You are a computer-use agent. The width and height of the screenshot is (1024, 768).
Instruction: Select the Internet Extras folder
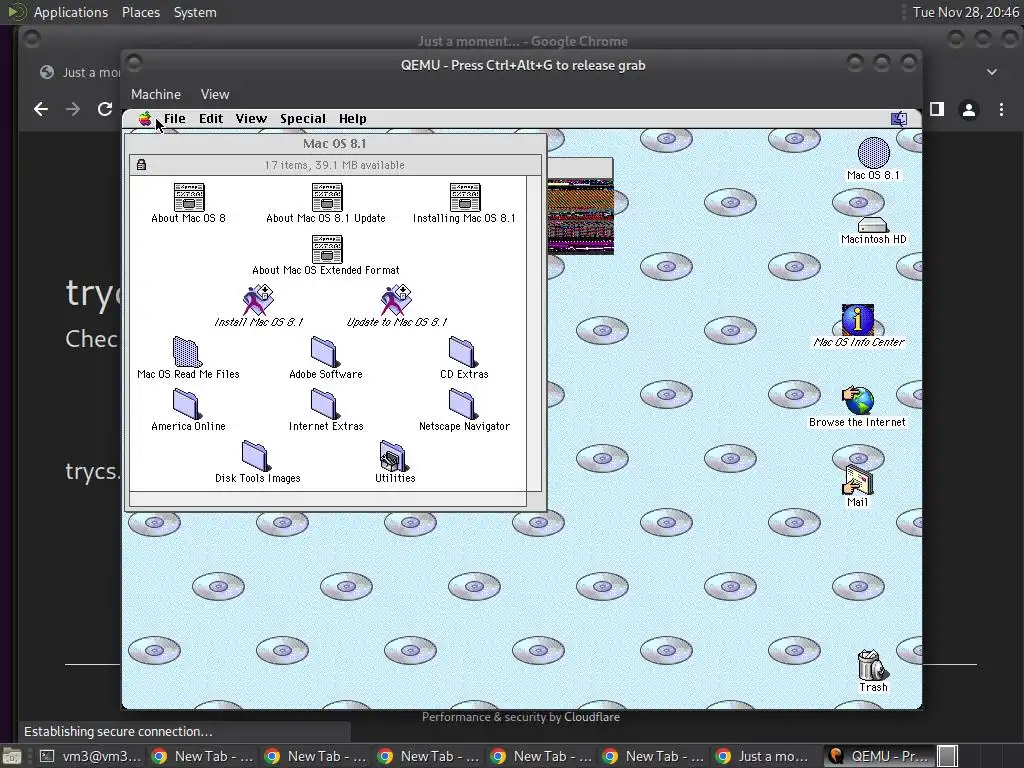(324, 404)
